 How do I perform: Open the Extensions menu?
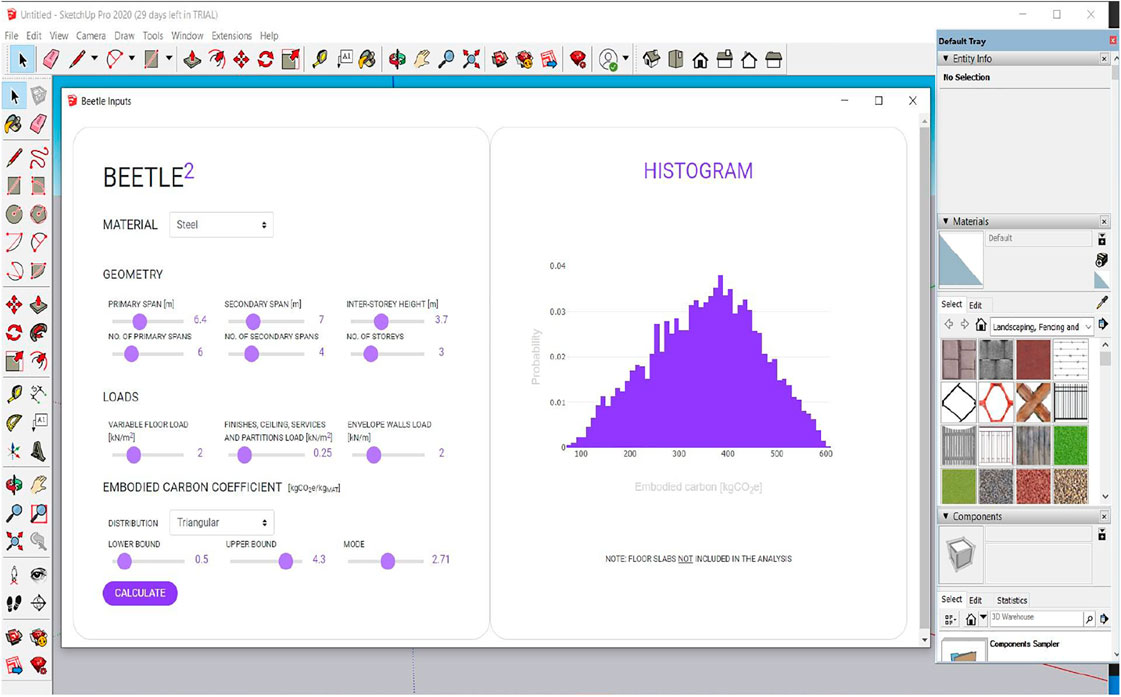click(232, 36)
